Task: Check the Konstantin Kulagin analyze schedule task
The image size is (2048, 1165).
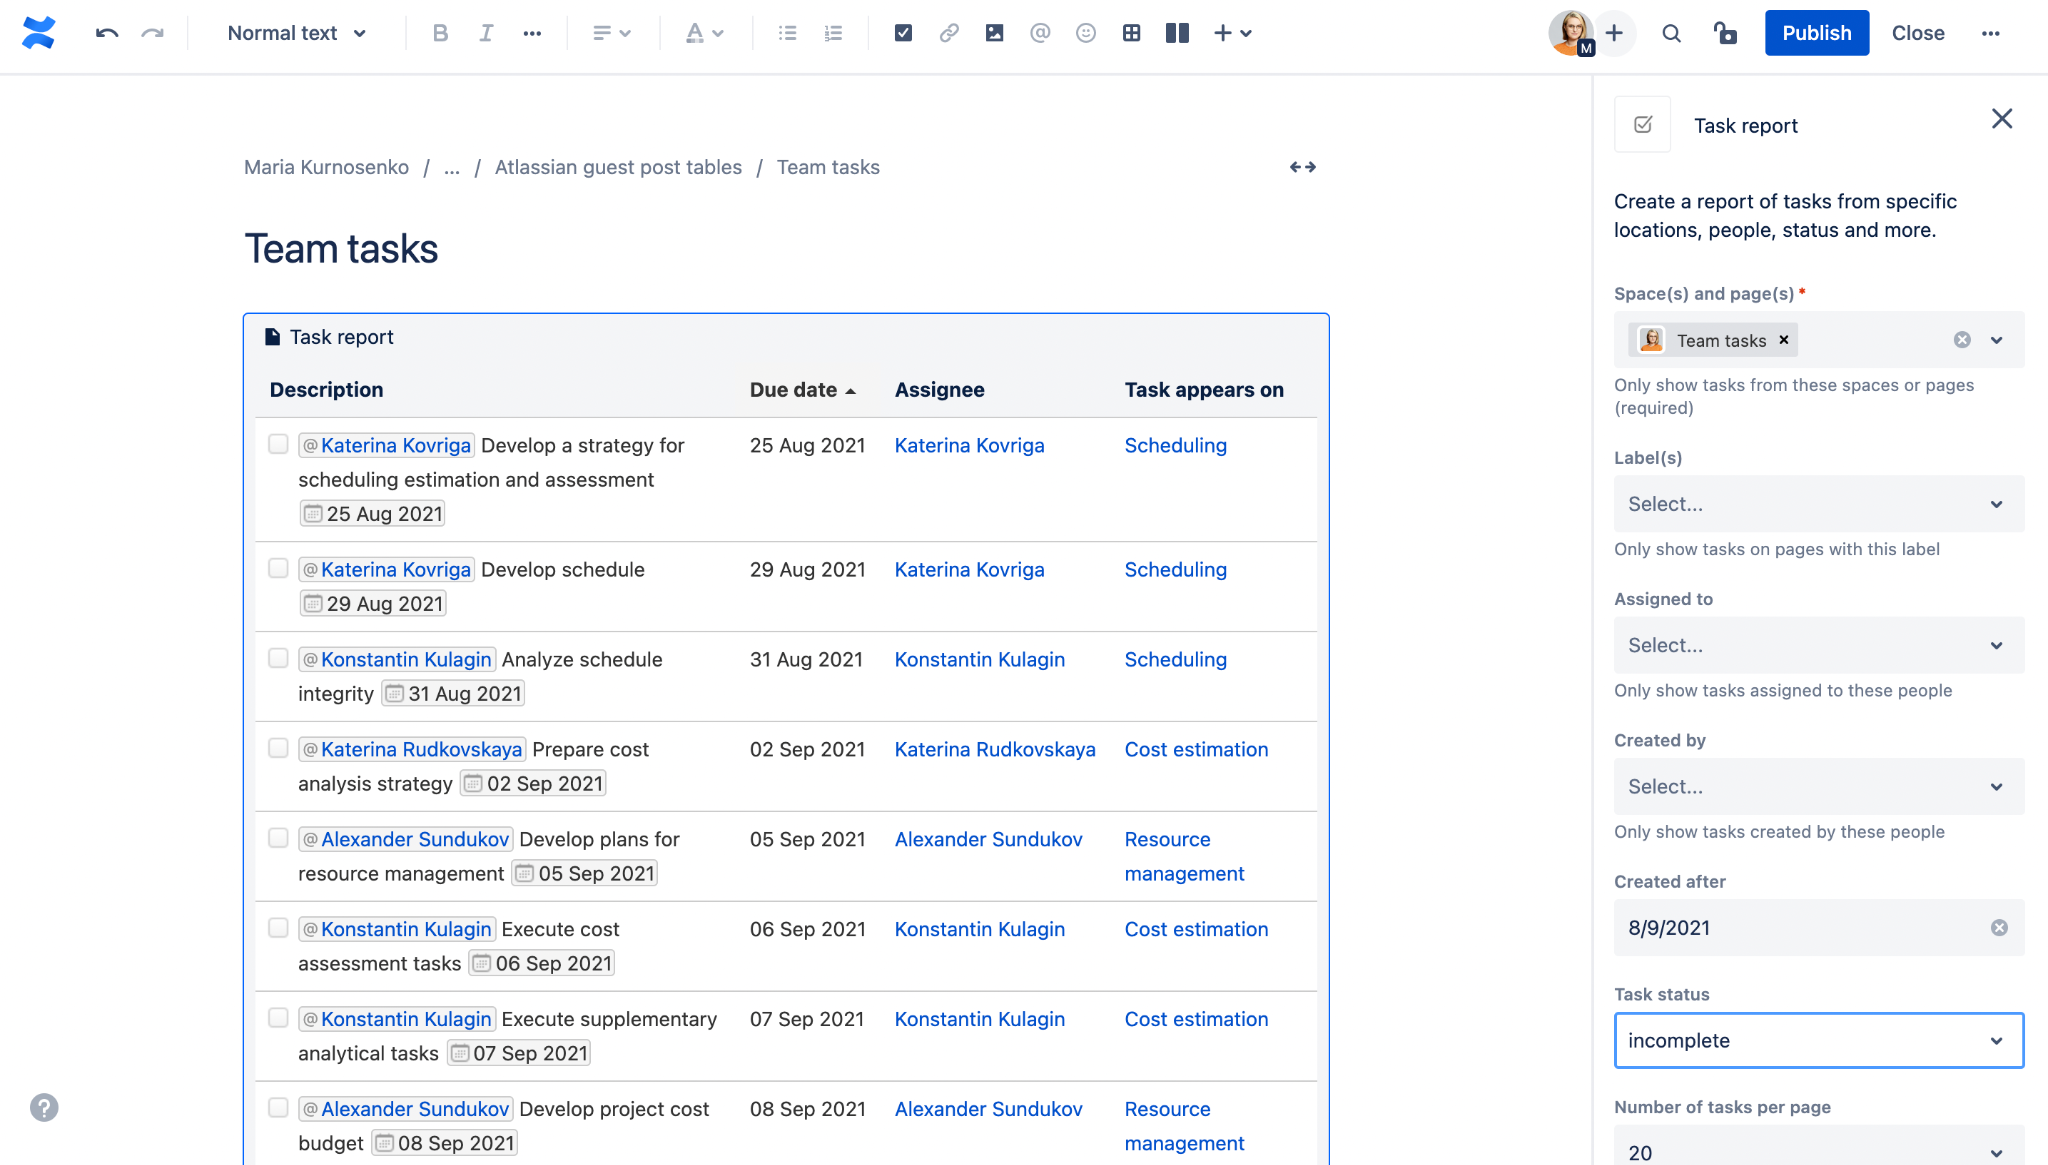Action: coord(277,657)
